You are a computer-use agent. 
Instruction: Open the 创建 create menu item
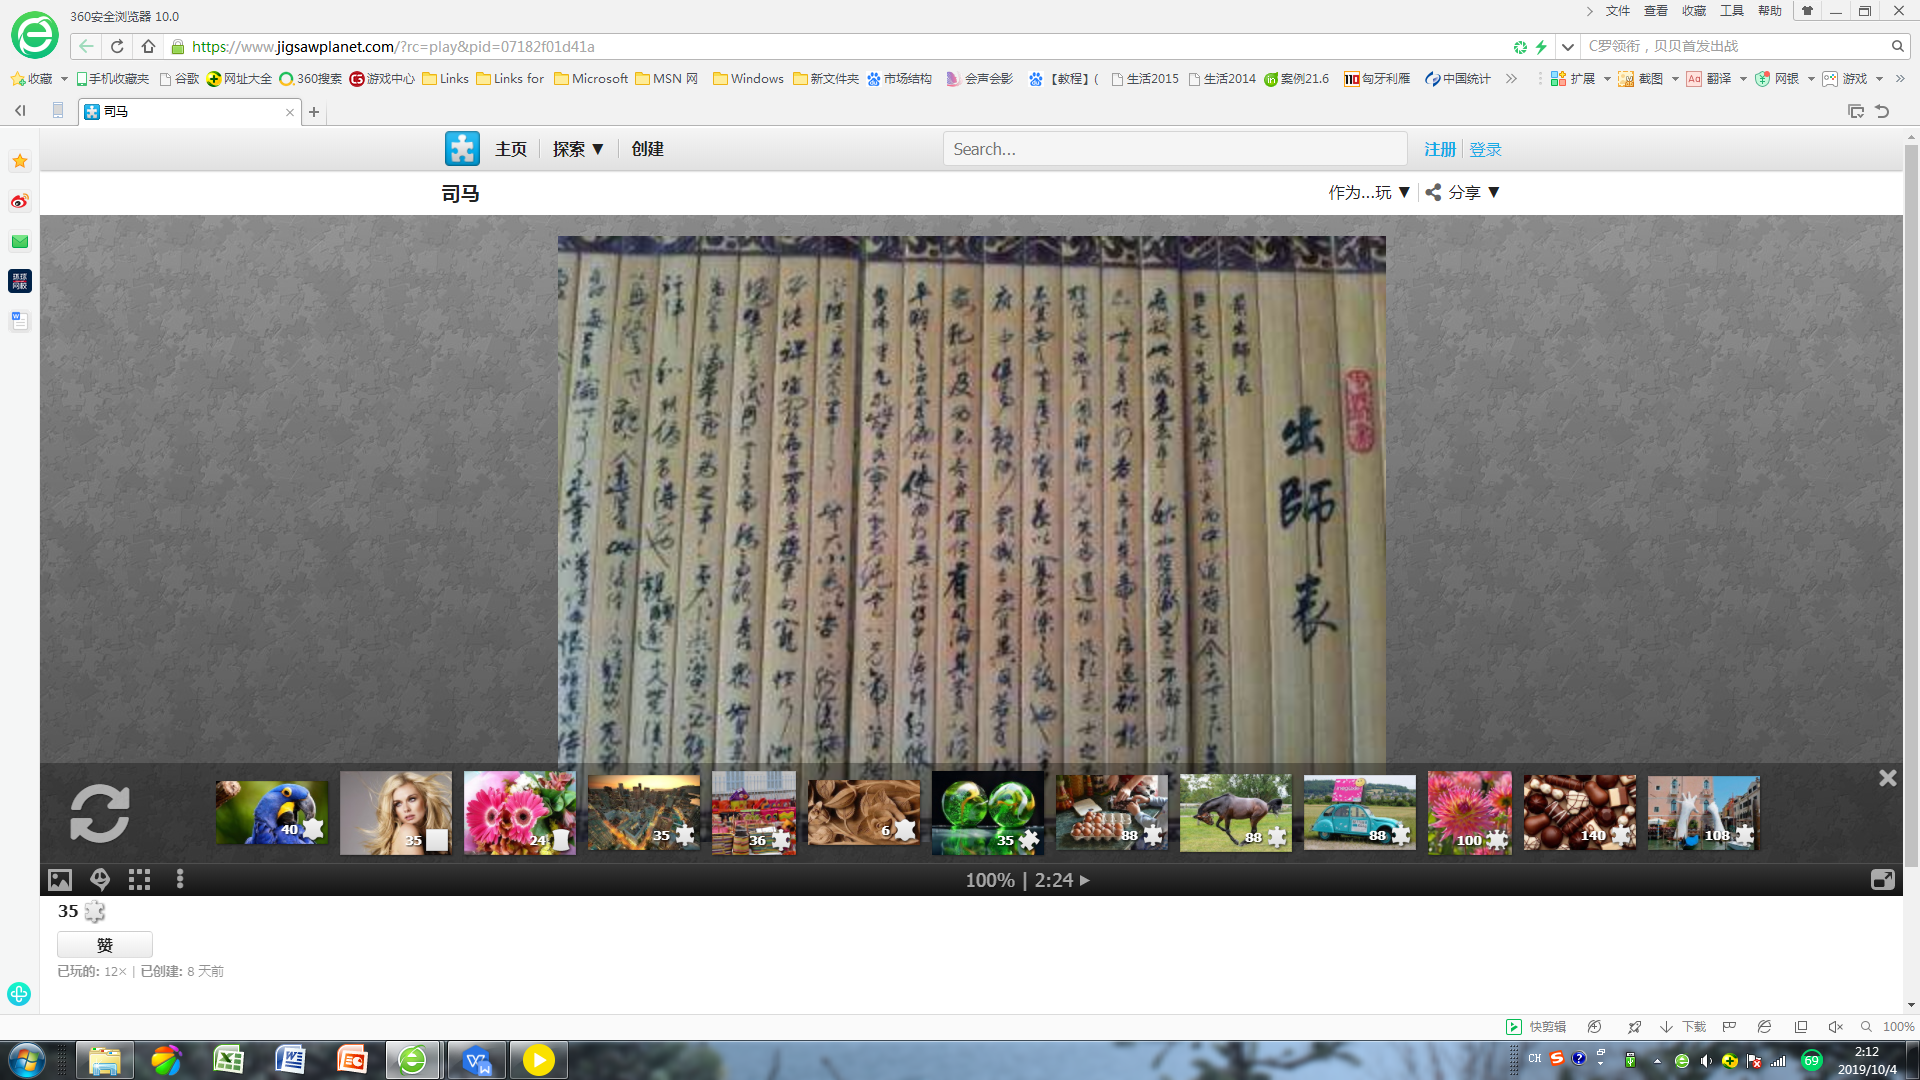coord(648,149)
